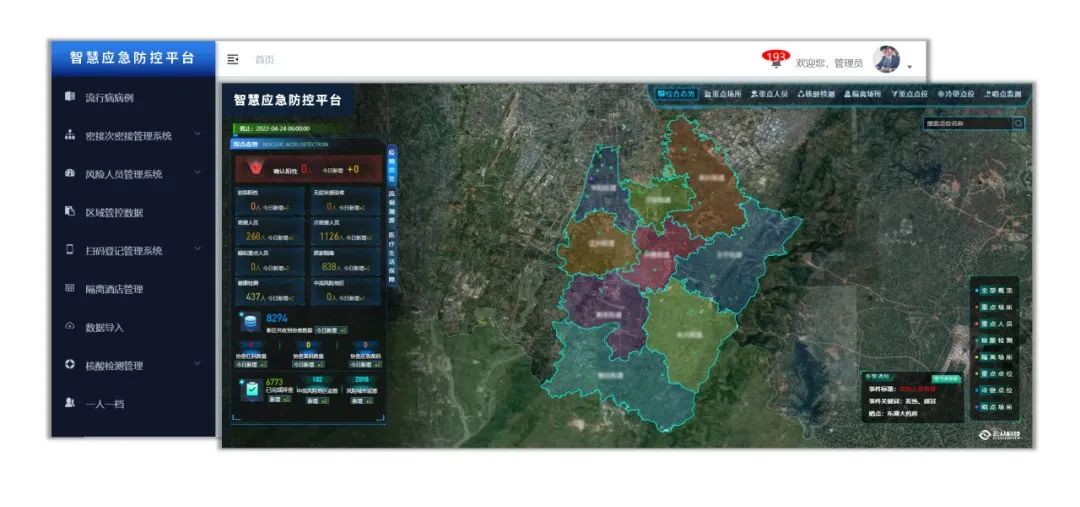Toggle 全部概览 in the map legend

click(995, 290)
